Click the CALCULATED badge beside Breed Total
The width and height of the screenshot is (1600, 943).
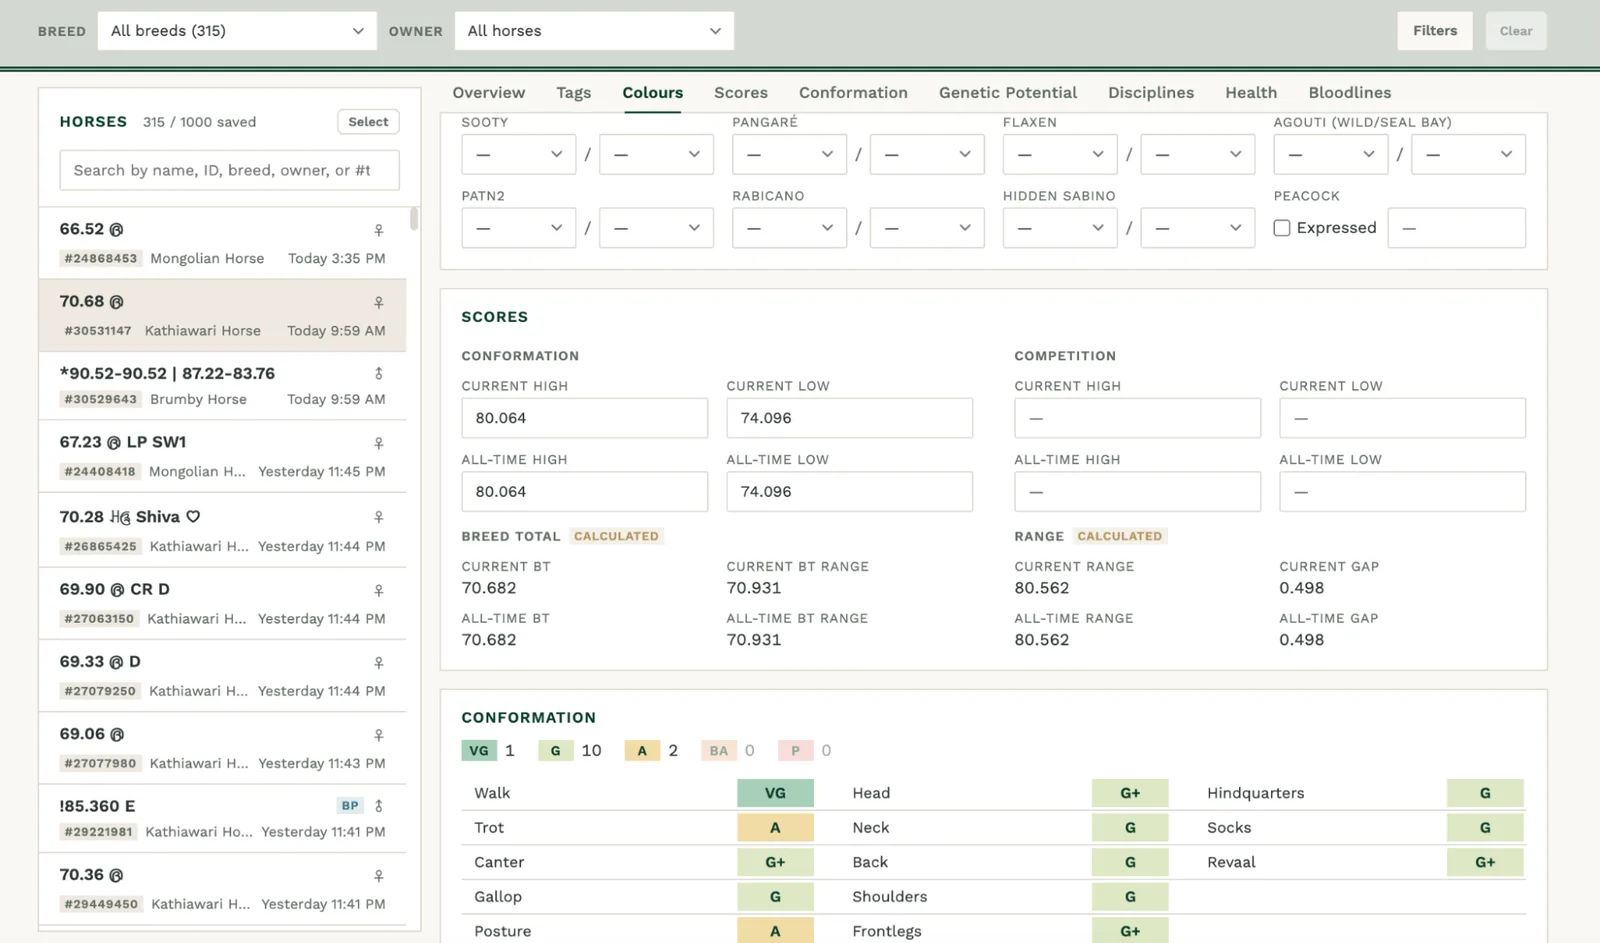pyautogui.click(x=616, y=536)
